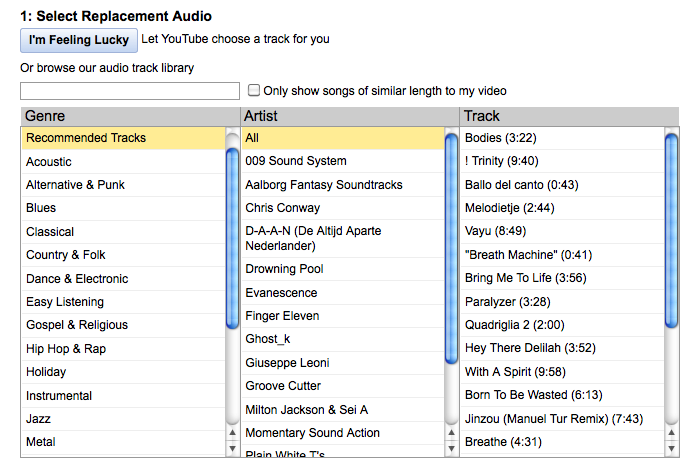This screenshot has height=463, width=690.
Task: Click the audio track search field
Action: pos(130,91)
